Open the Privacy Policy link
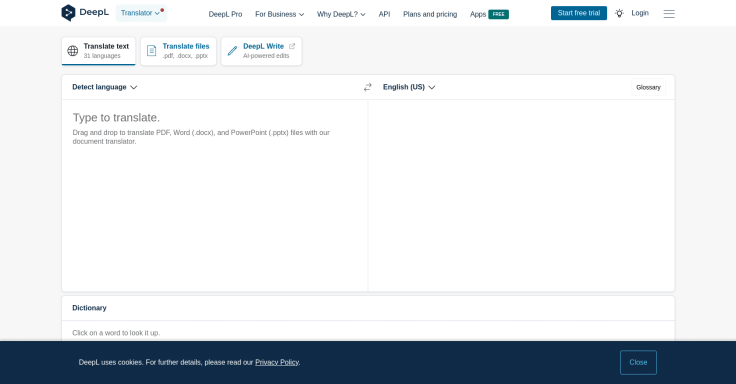736x384 pixels. (277, 362)
